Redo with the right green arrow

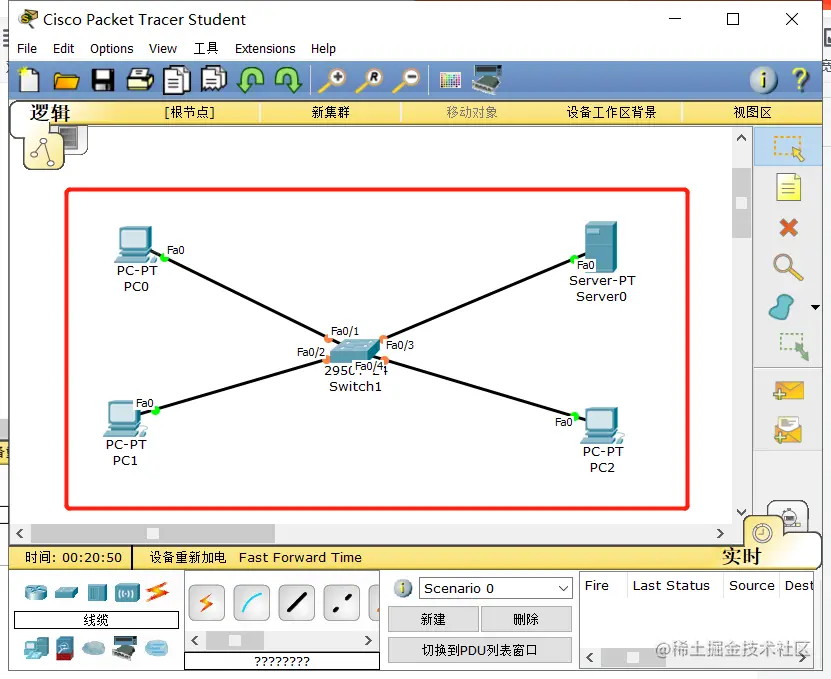coord(288,80)
